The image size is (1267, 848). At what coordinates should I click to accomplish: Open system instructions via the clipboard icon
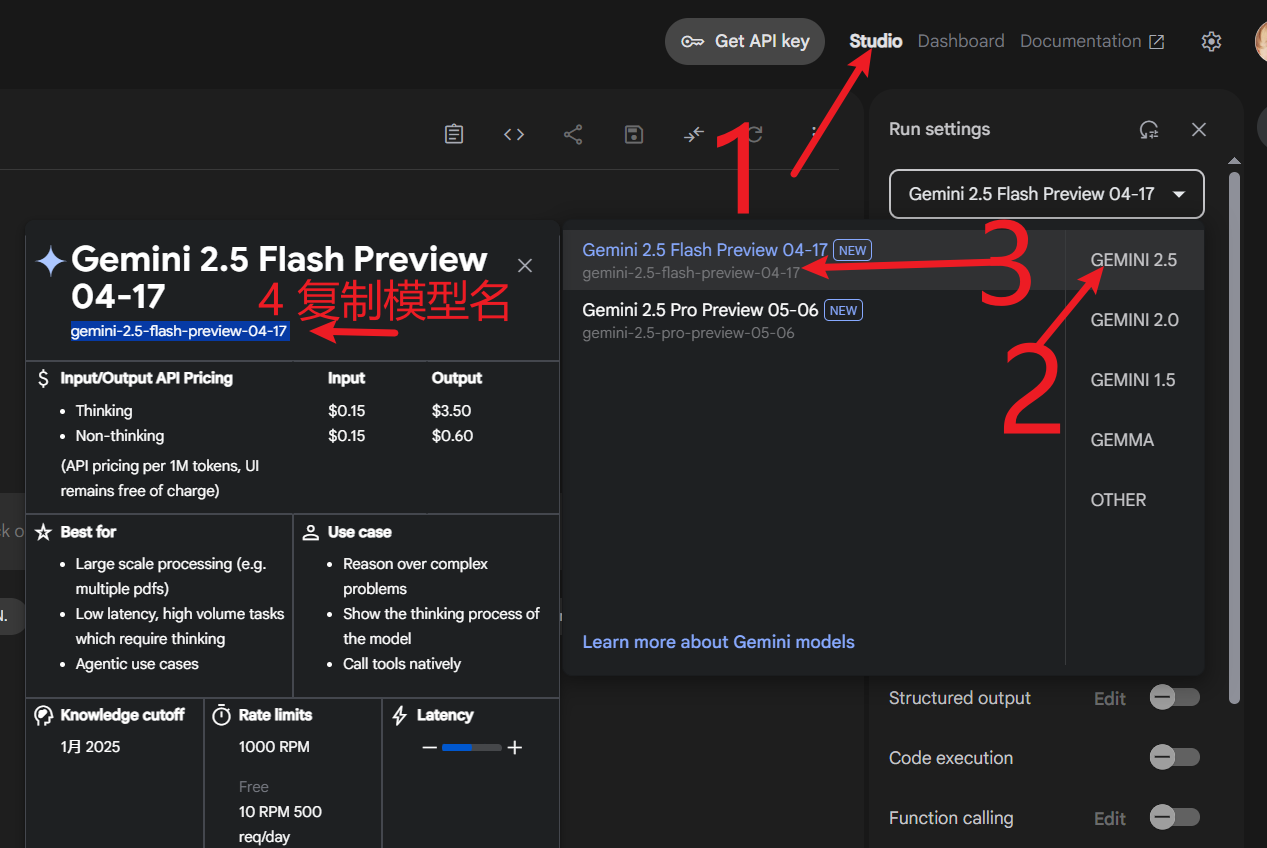[x=454, y=134]
